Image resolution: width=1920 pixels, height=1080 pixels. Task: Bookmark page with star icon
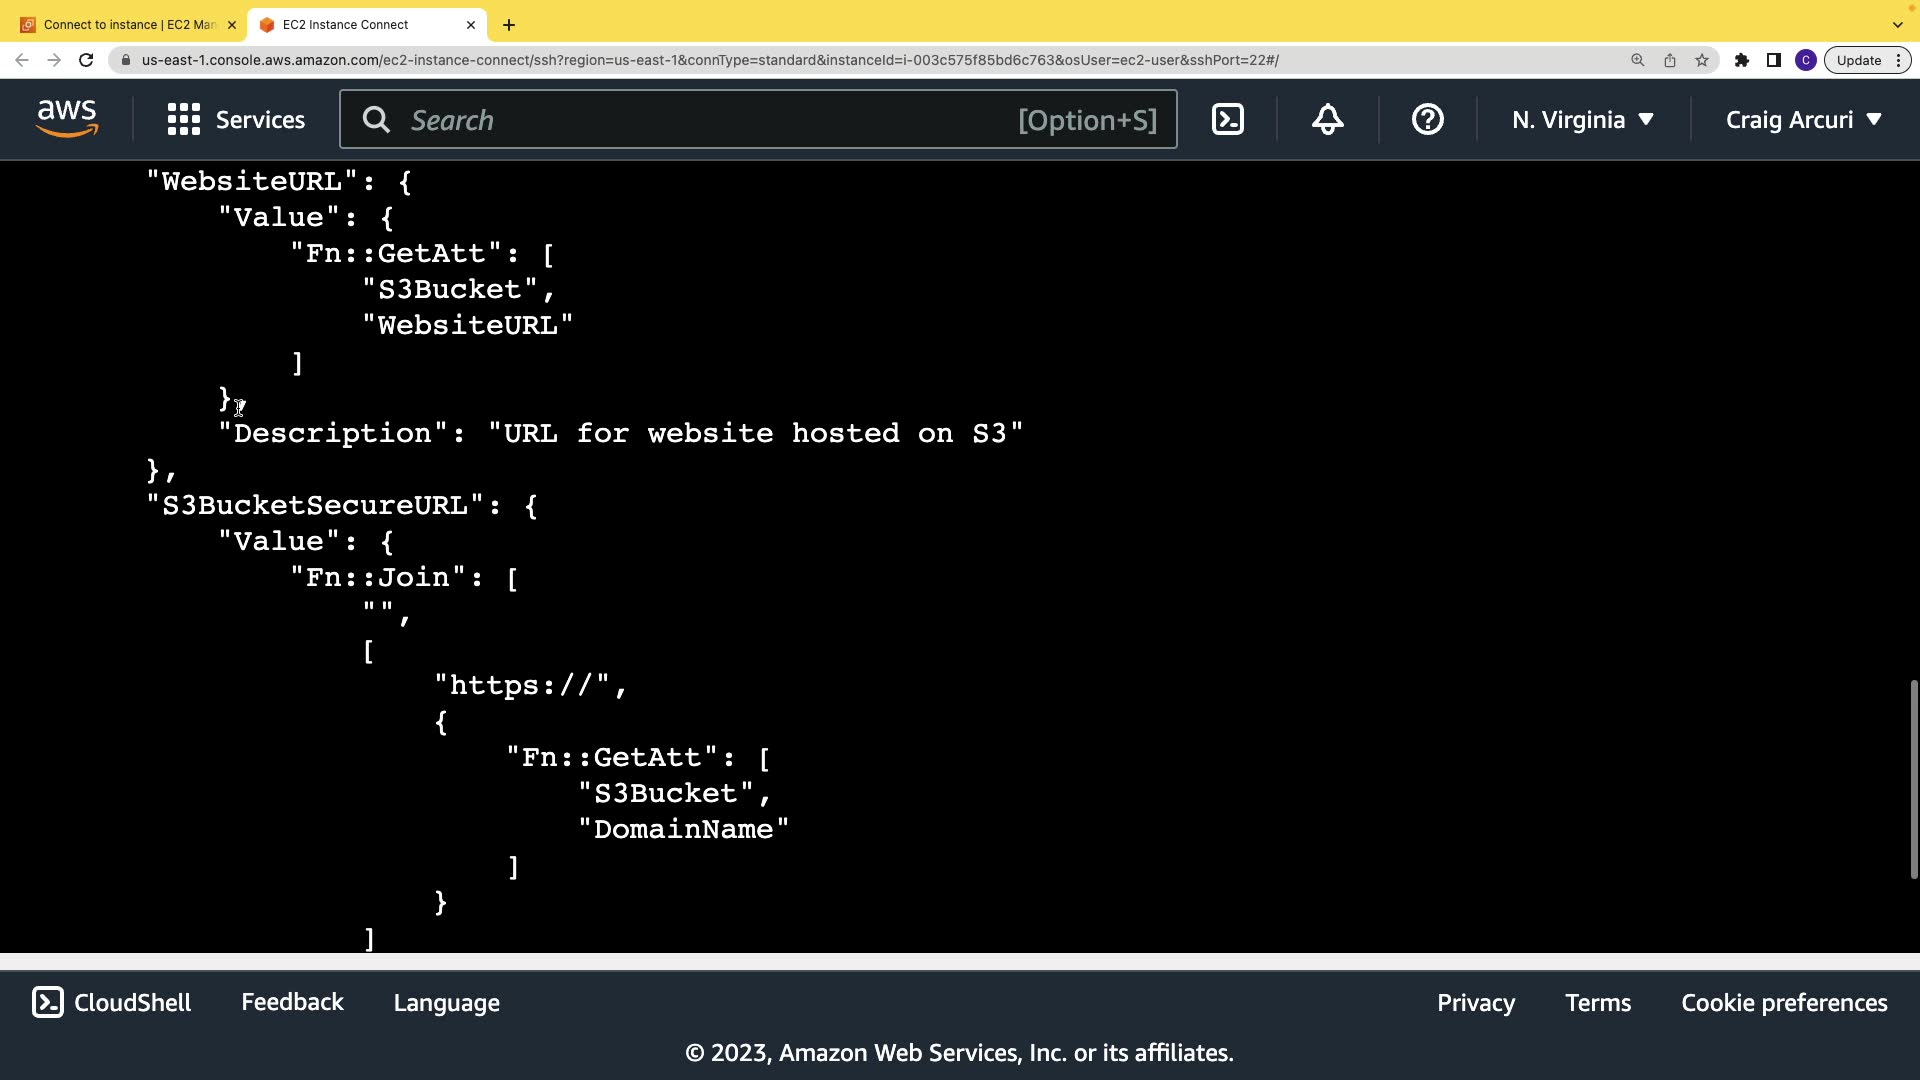click(x=1702, y=60)
